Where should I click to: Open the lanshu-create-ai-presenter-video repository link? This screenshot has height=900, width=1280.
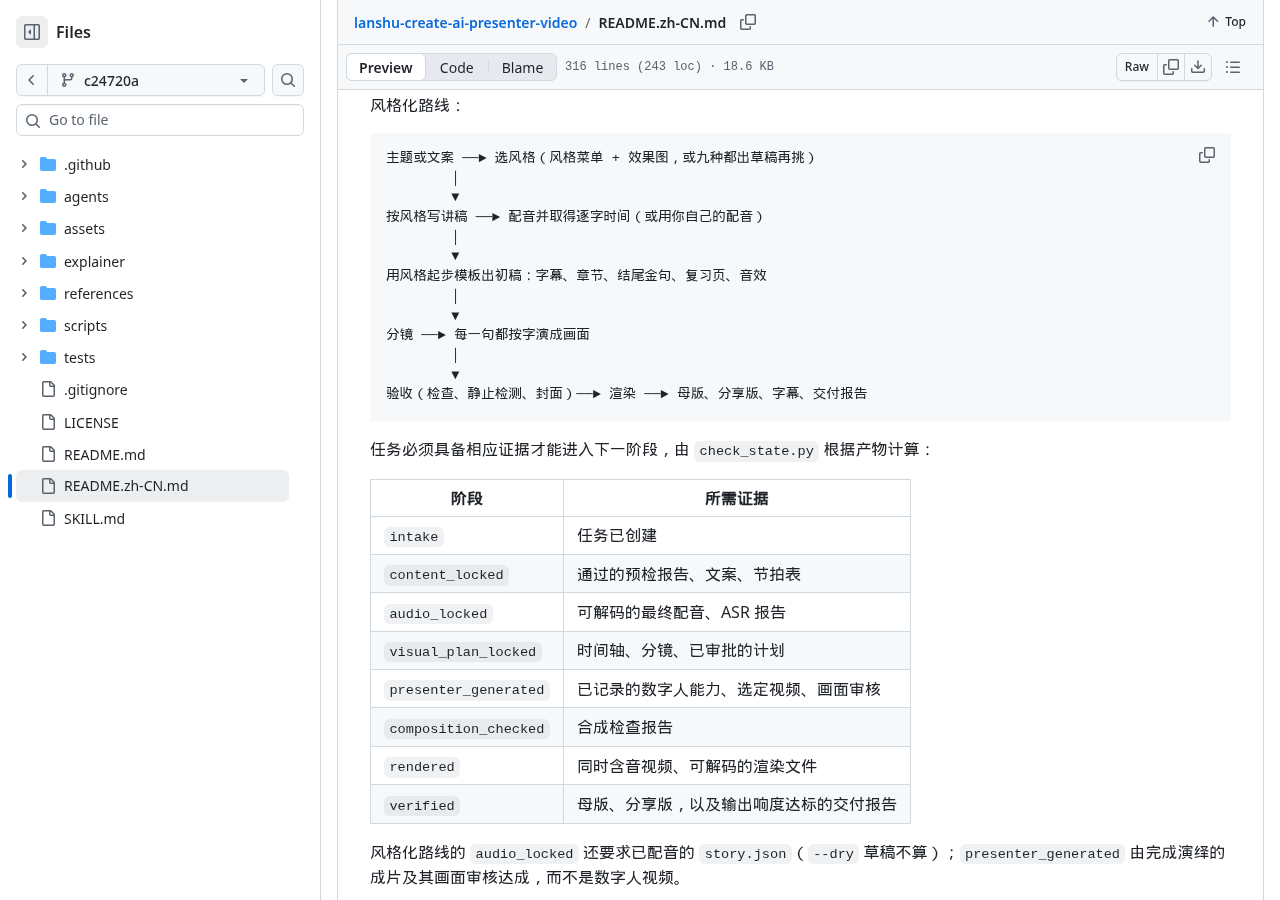(465, 22)
